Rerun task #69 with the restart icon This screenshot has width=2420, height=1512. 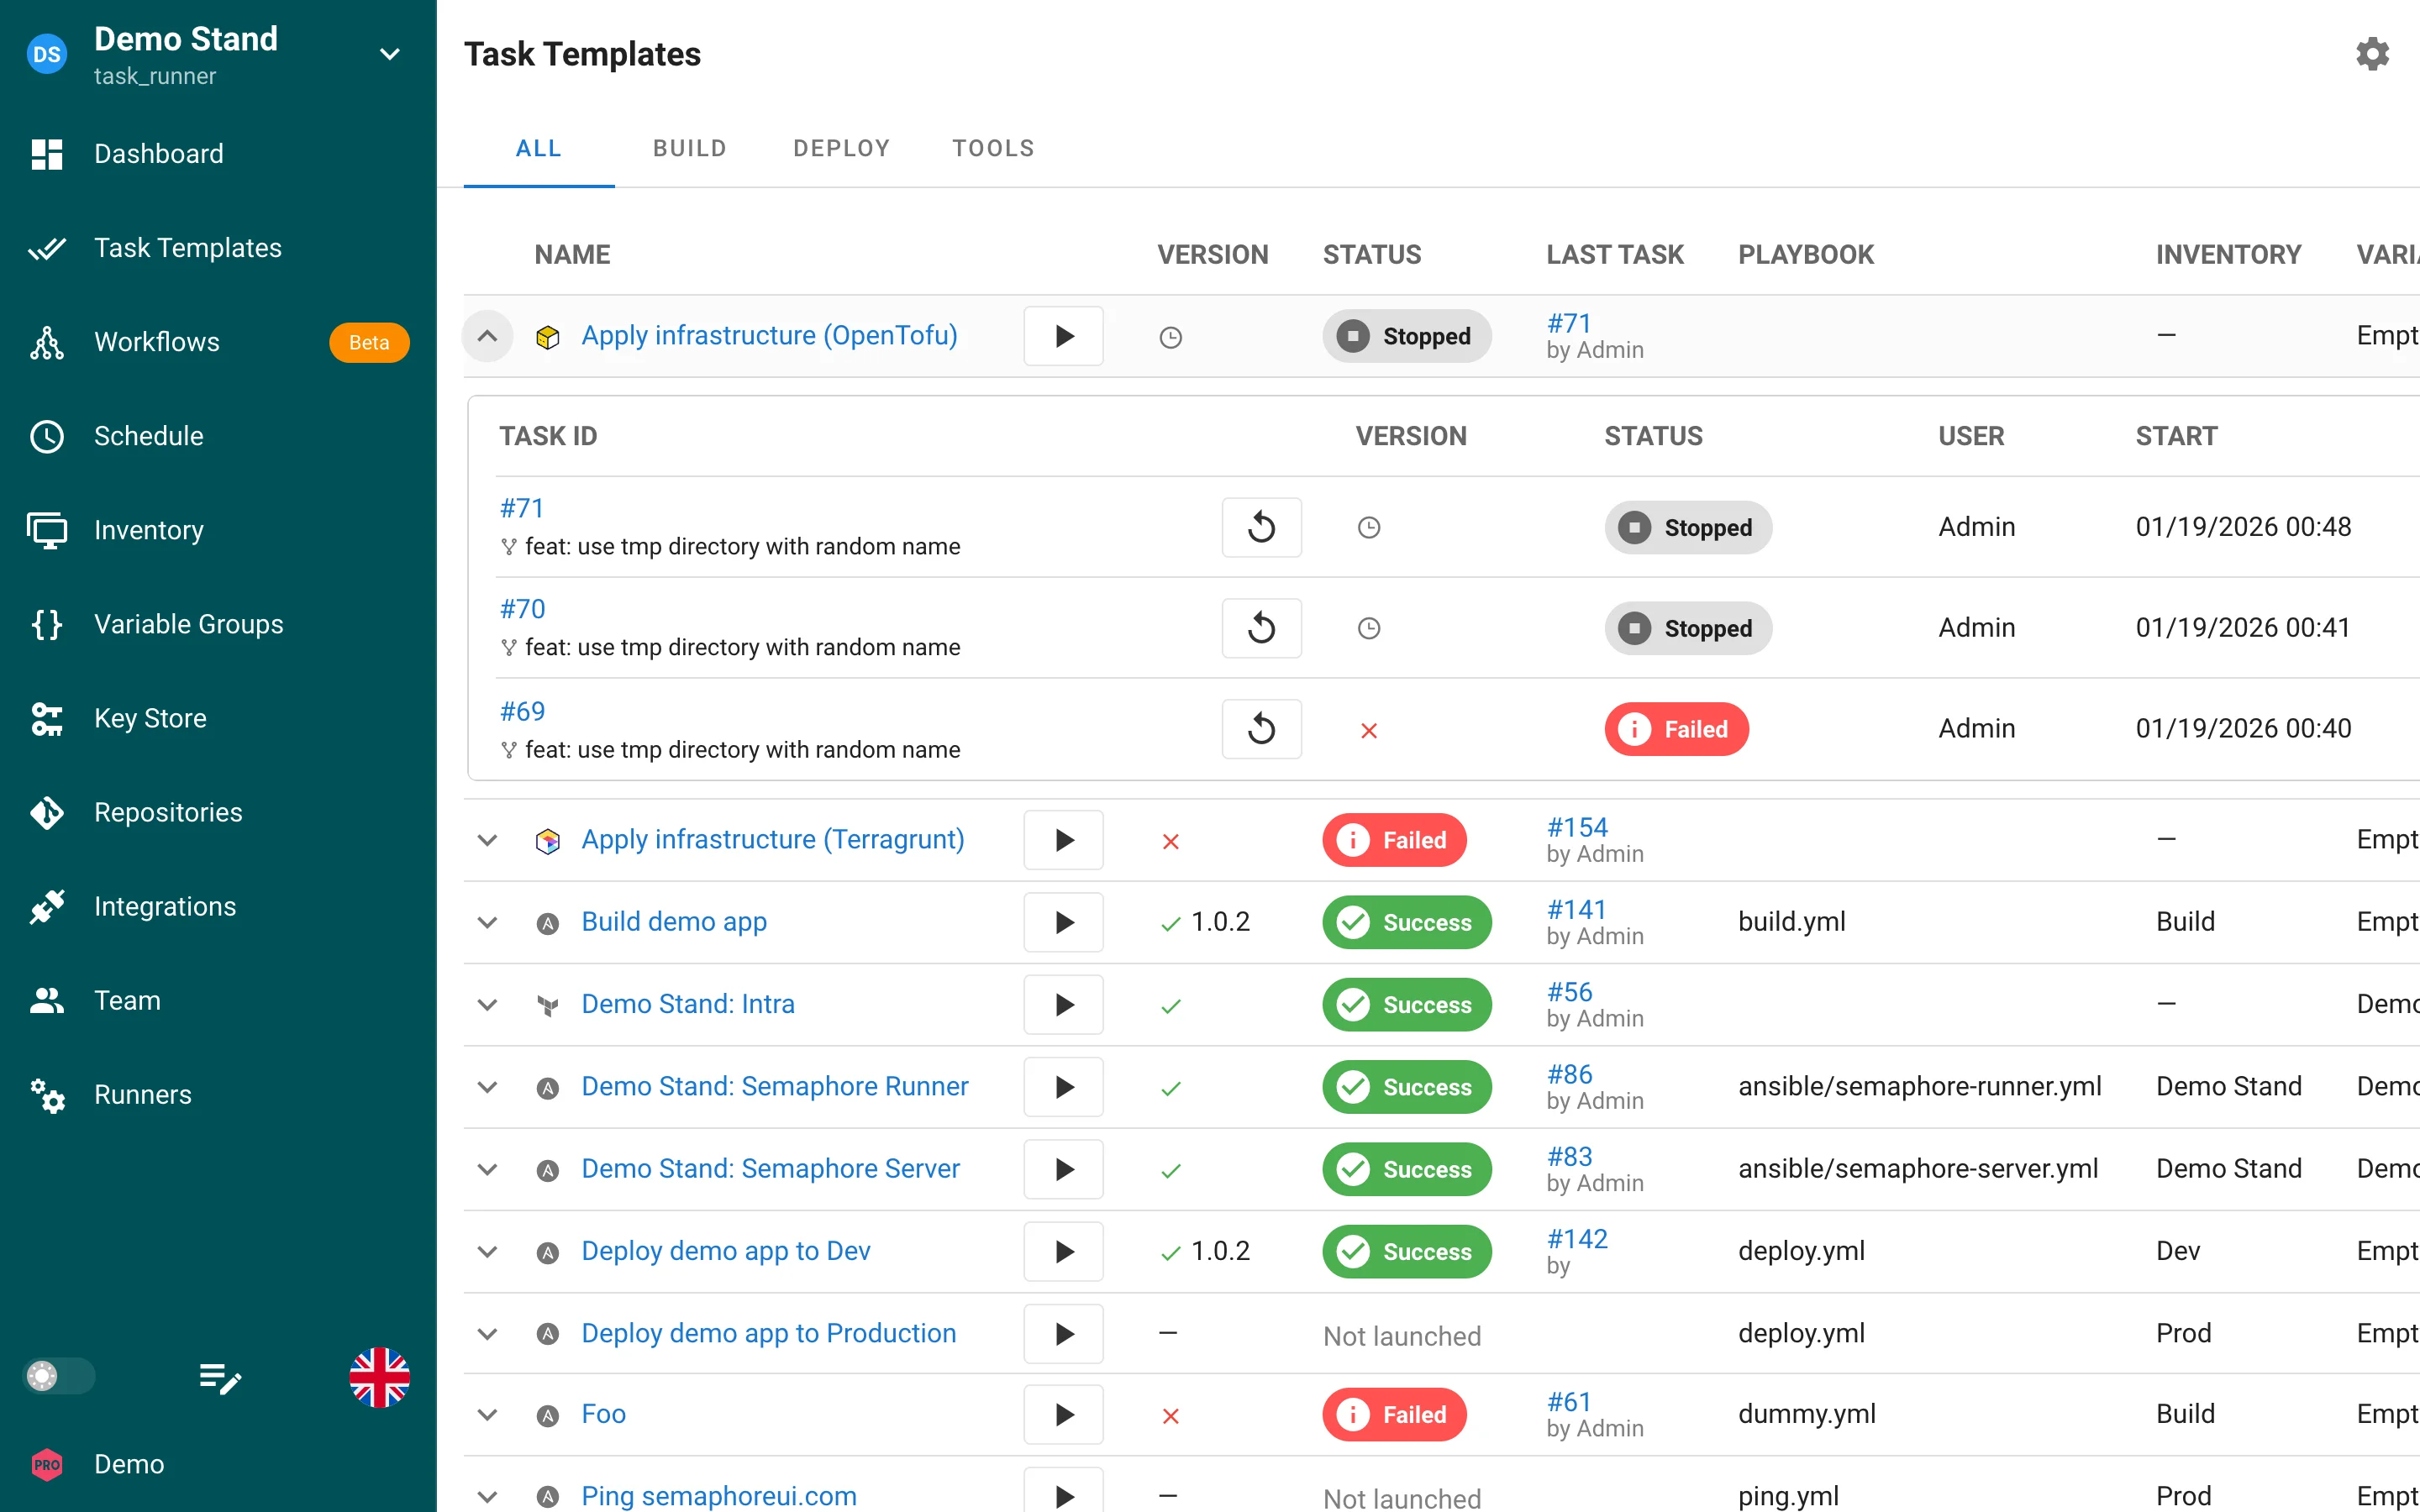1261,729
